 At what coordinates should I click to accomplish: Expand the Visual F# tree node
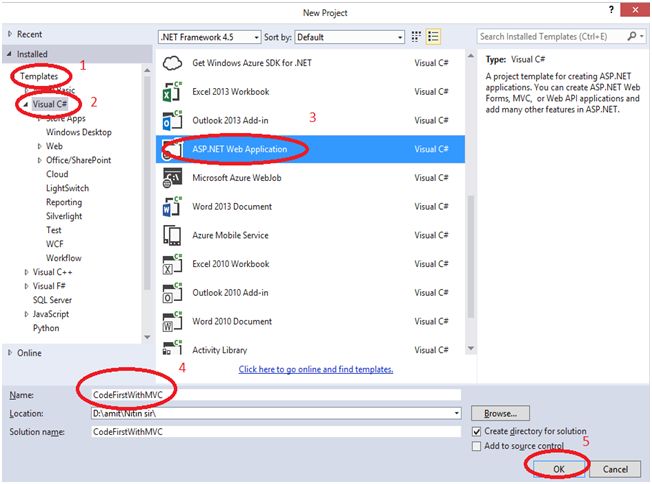[x=27, y=286]
